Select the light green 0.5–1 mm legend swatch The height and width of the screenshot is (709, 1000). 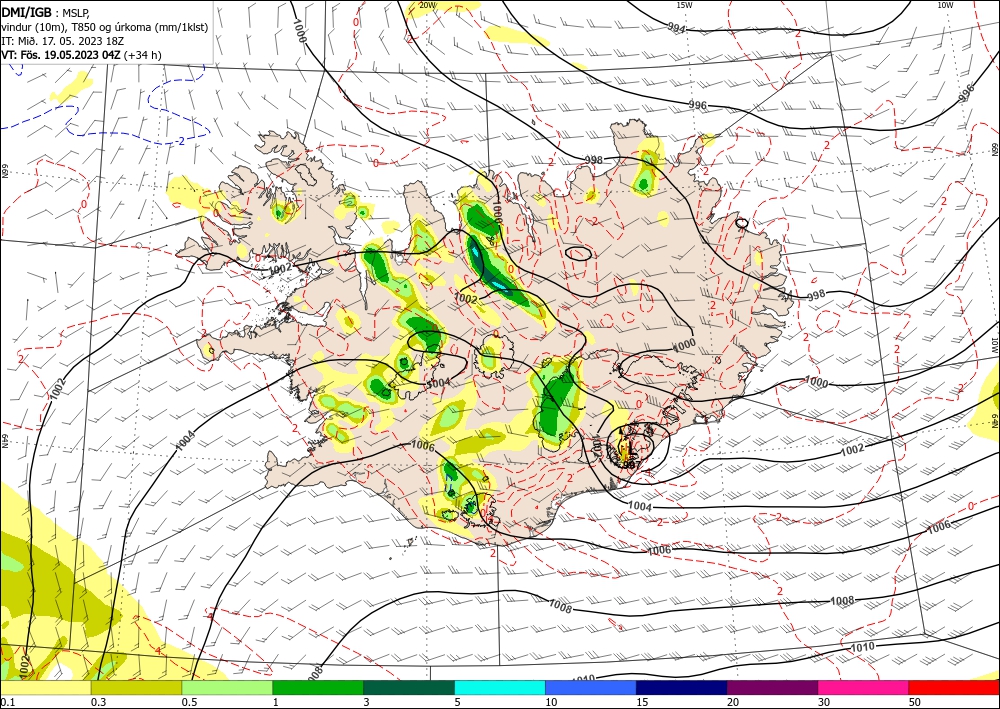point(227,687)
